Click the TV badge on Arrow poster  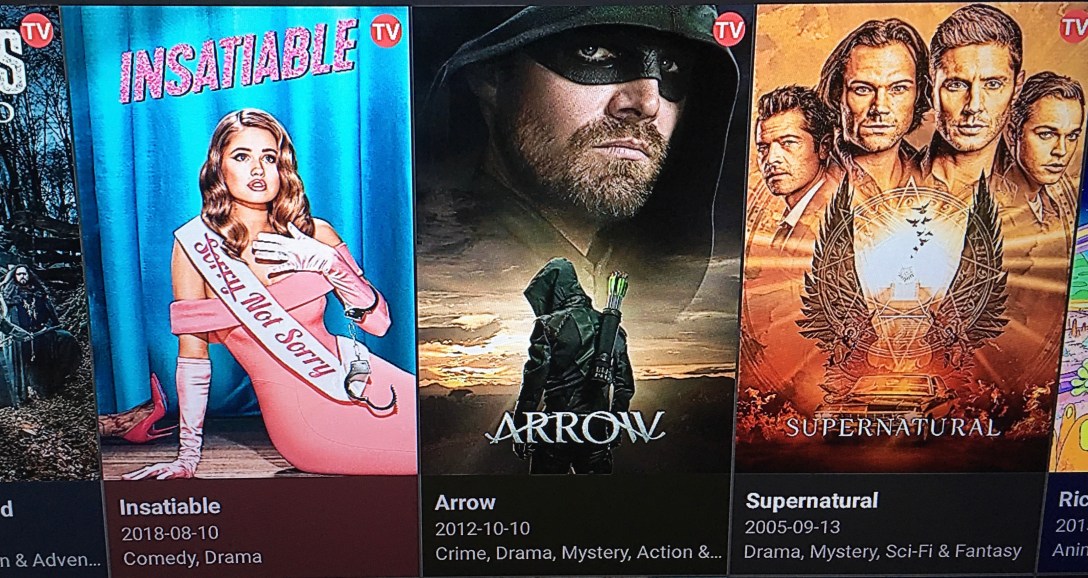[729, 29]
